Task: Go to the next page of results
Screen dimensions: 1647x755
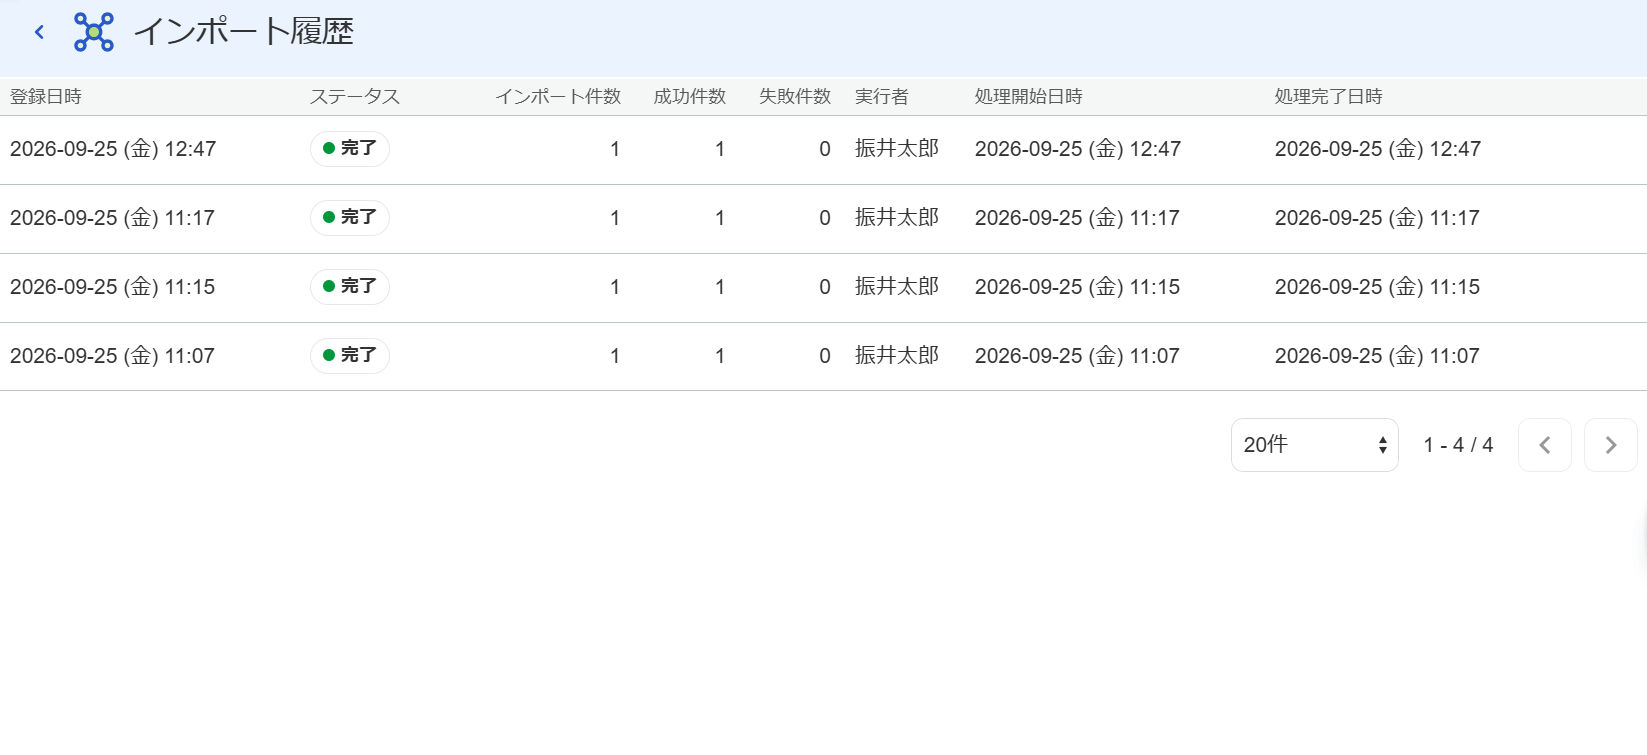Action: point(1610,445)
